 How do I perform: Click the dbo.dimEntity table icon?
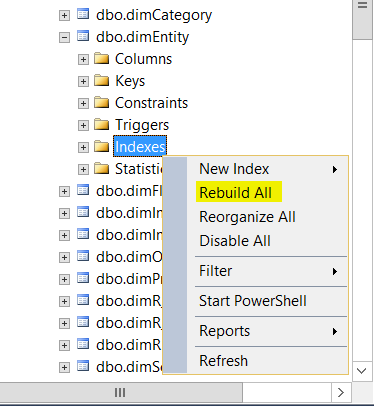83,36
